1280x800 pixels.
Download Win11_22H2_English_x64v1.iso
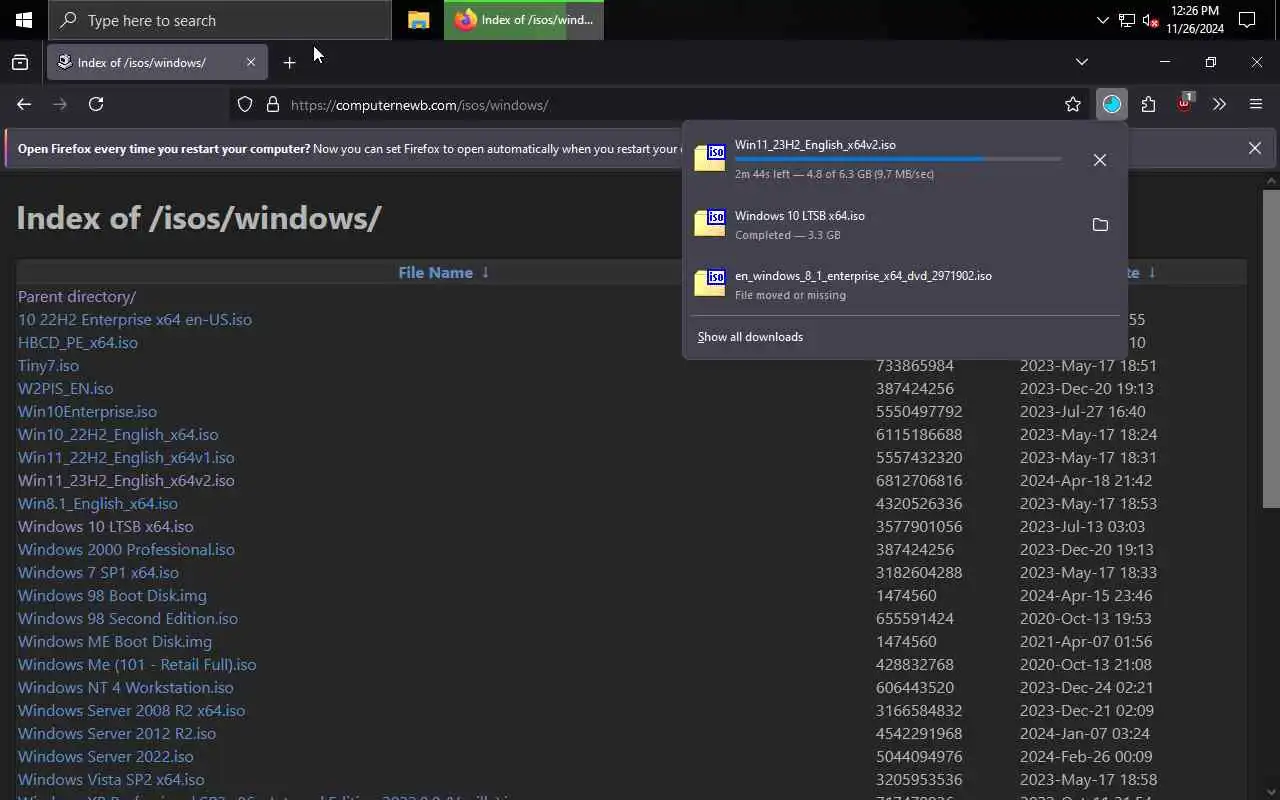(126, 457)
